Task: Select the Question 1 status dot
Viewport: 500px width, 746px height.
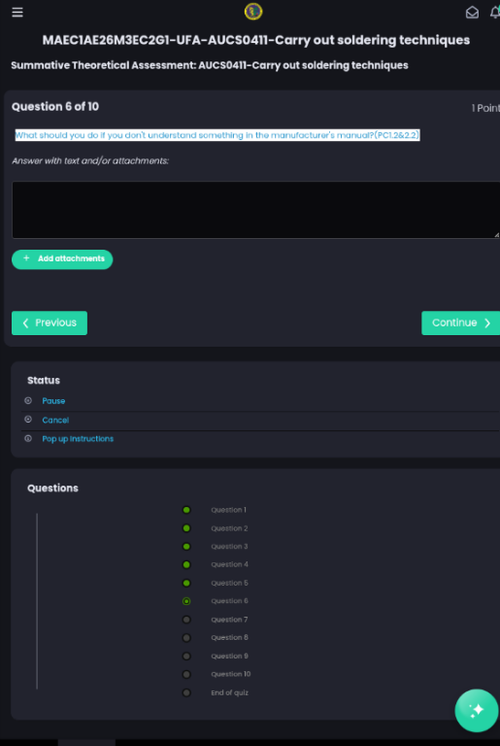Action: pos(186,510)
